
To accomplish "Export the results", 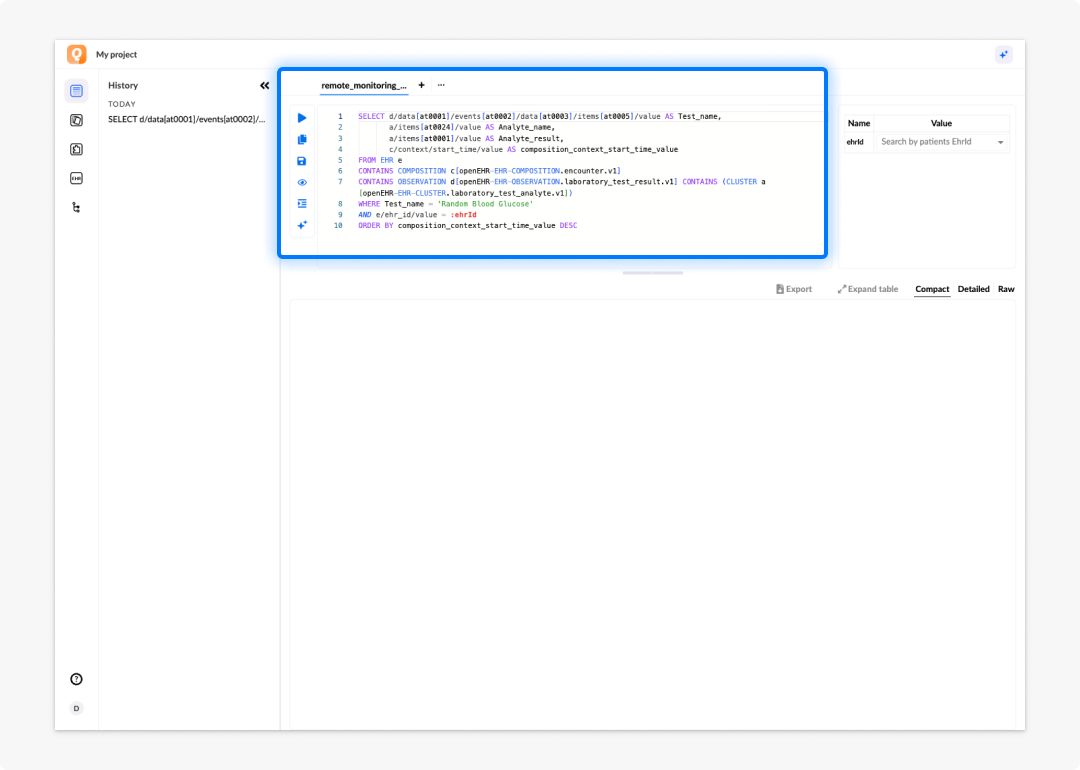I will point(793,289).
